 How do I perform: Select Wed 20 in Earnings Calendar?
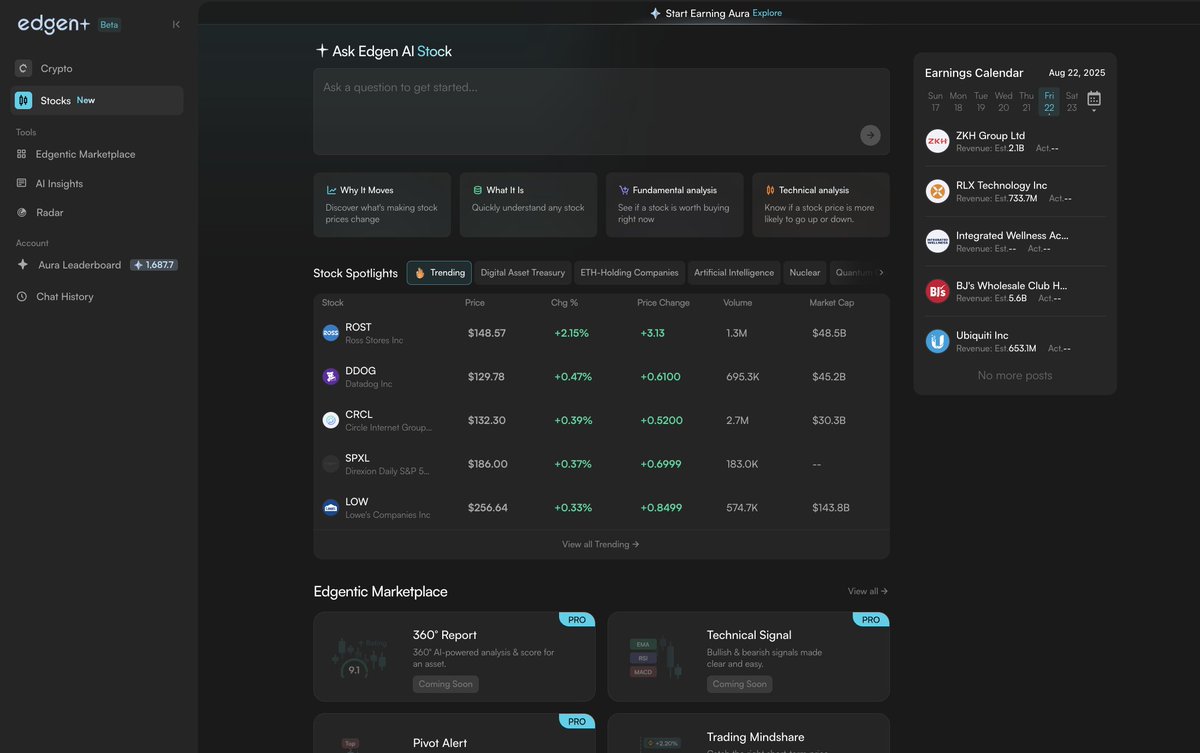point(1003,102)
